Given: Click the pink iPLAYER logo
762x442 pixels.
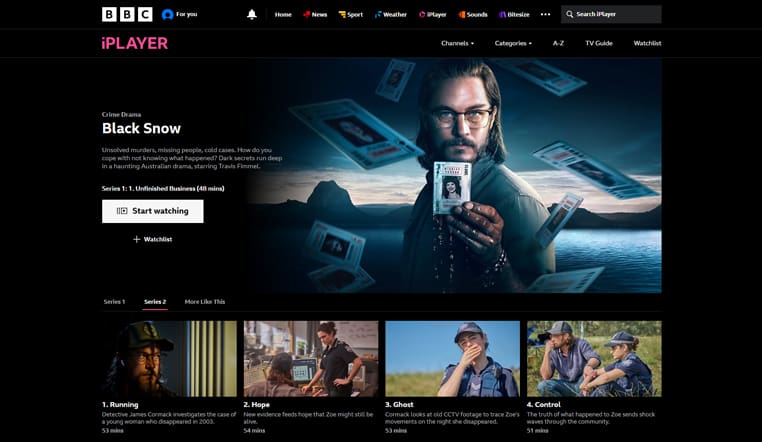Looking at the screenshot, I should point(135,43).
